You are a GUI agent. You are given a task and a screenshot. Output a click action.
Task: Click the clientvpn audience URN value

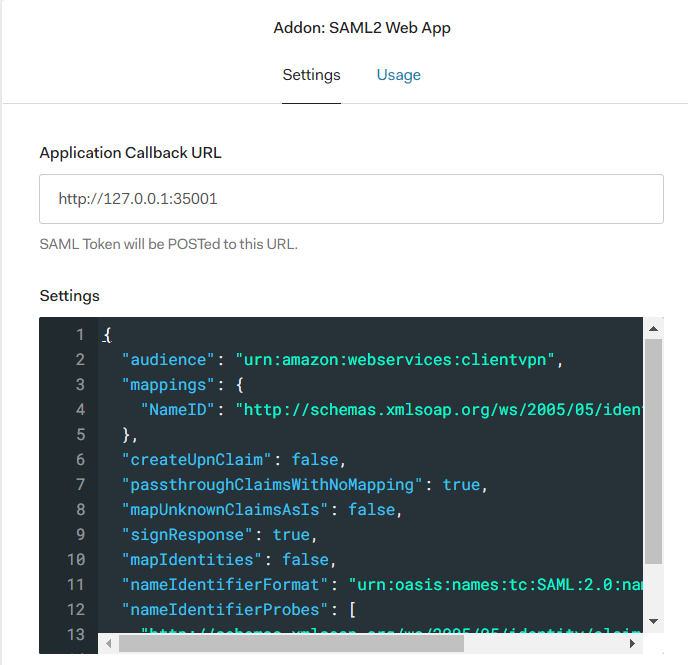[395, 360]
